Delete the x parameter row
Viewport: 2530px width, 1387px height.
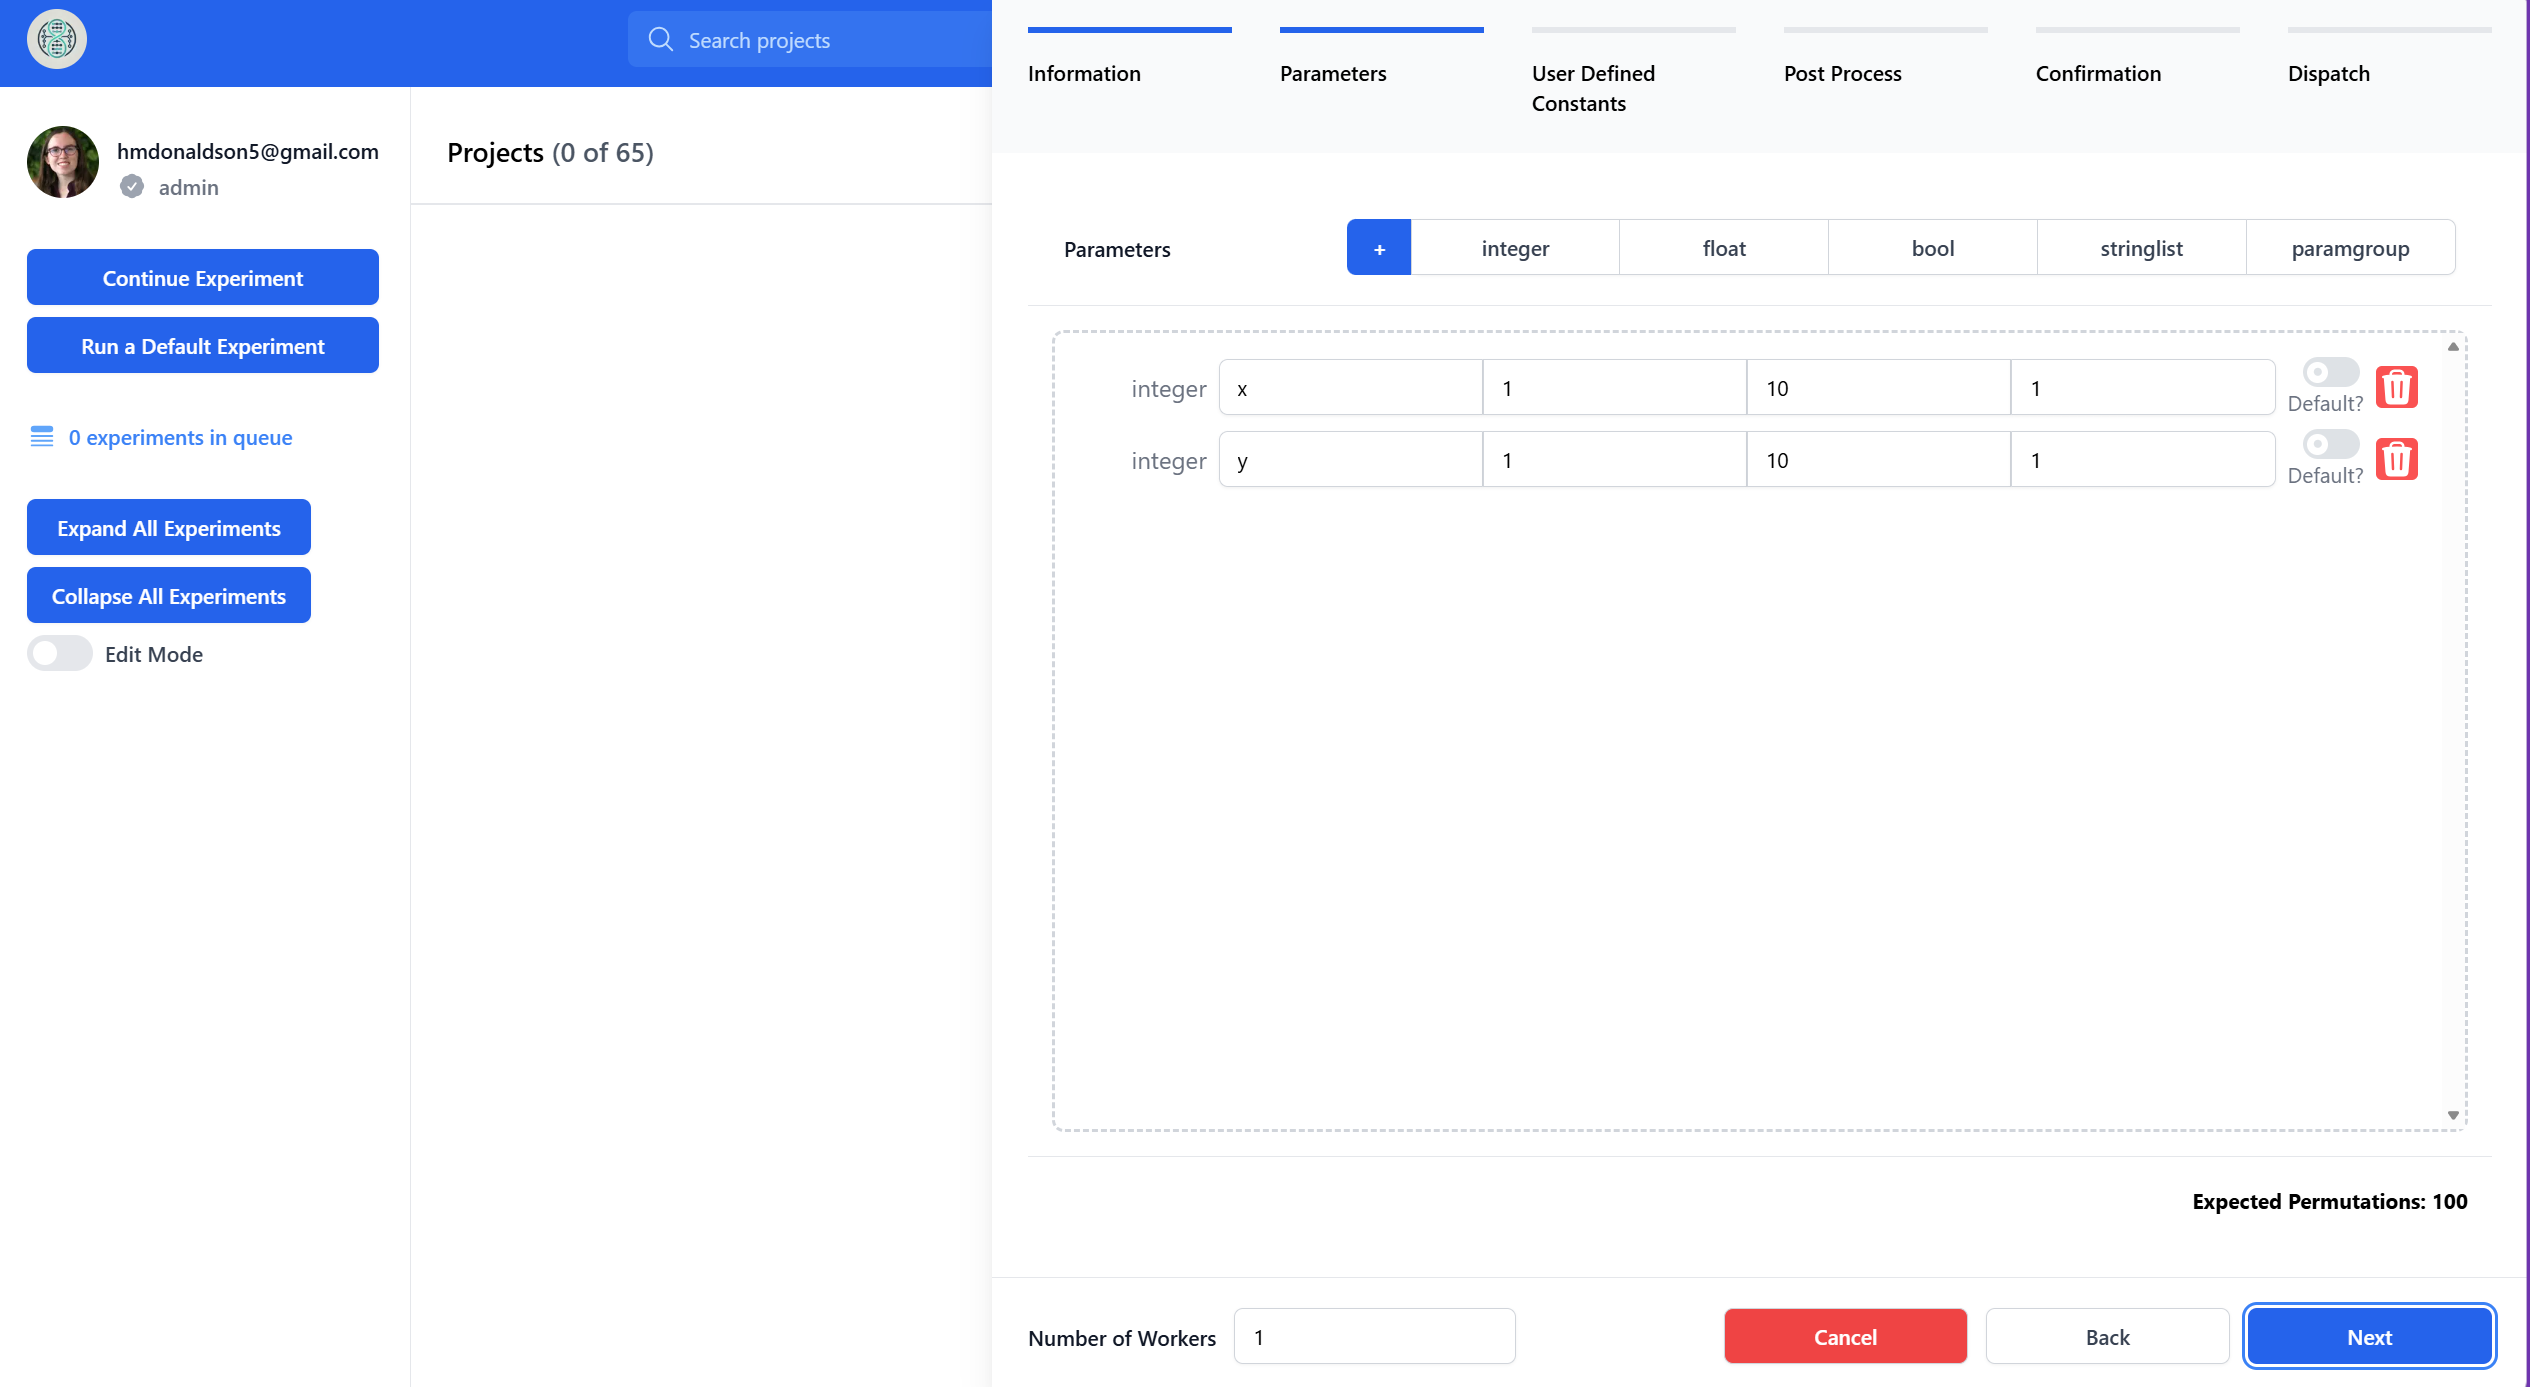point(2397,387)
